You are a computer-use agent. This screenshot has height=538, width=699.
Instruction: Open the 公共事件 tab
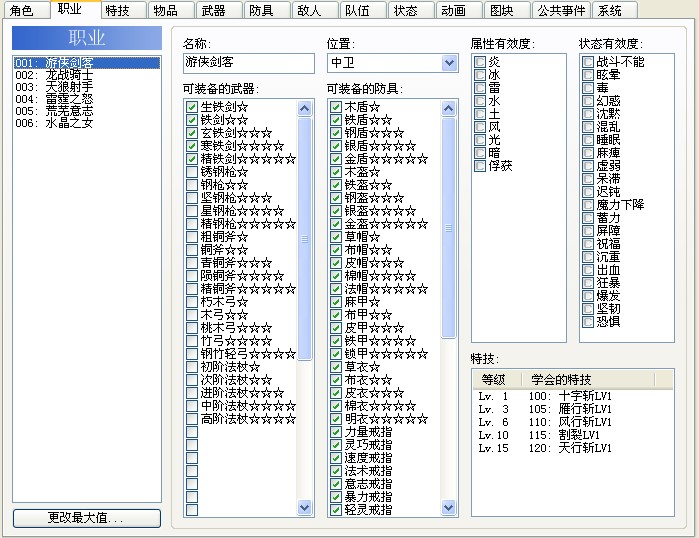(x=561, y=10)
